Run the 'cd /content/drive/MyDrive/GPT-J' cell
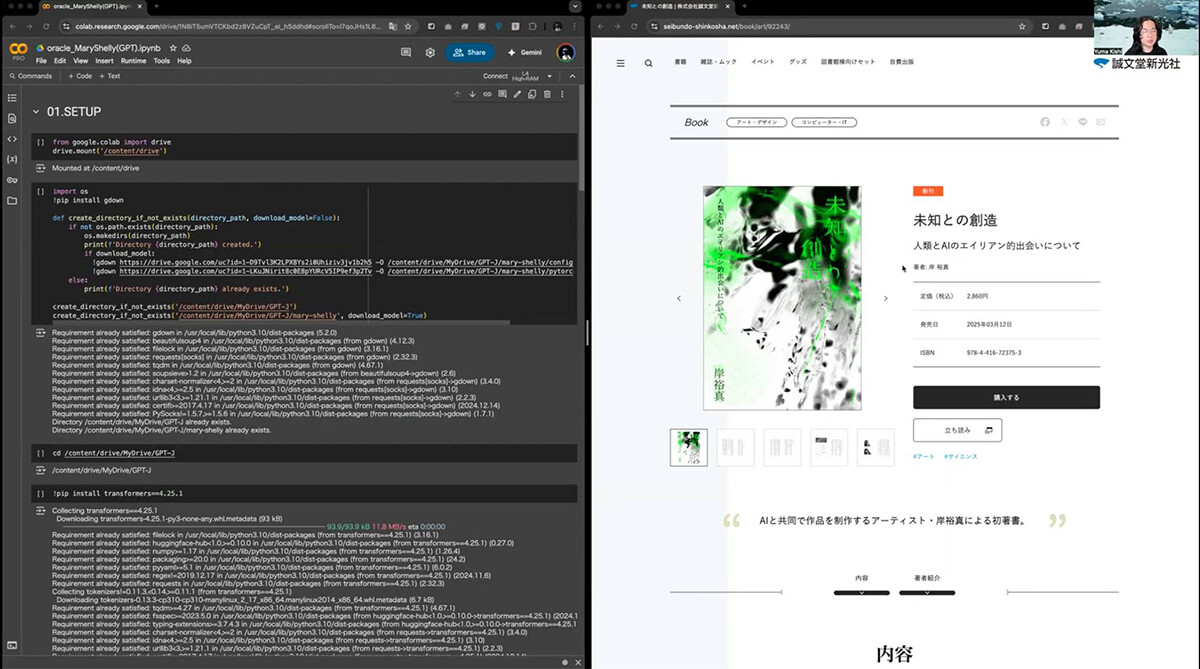 (41, 453)
